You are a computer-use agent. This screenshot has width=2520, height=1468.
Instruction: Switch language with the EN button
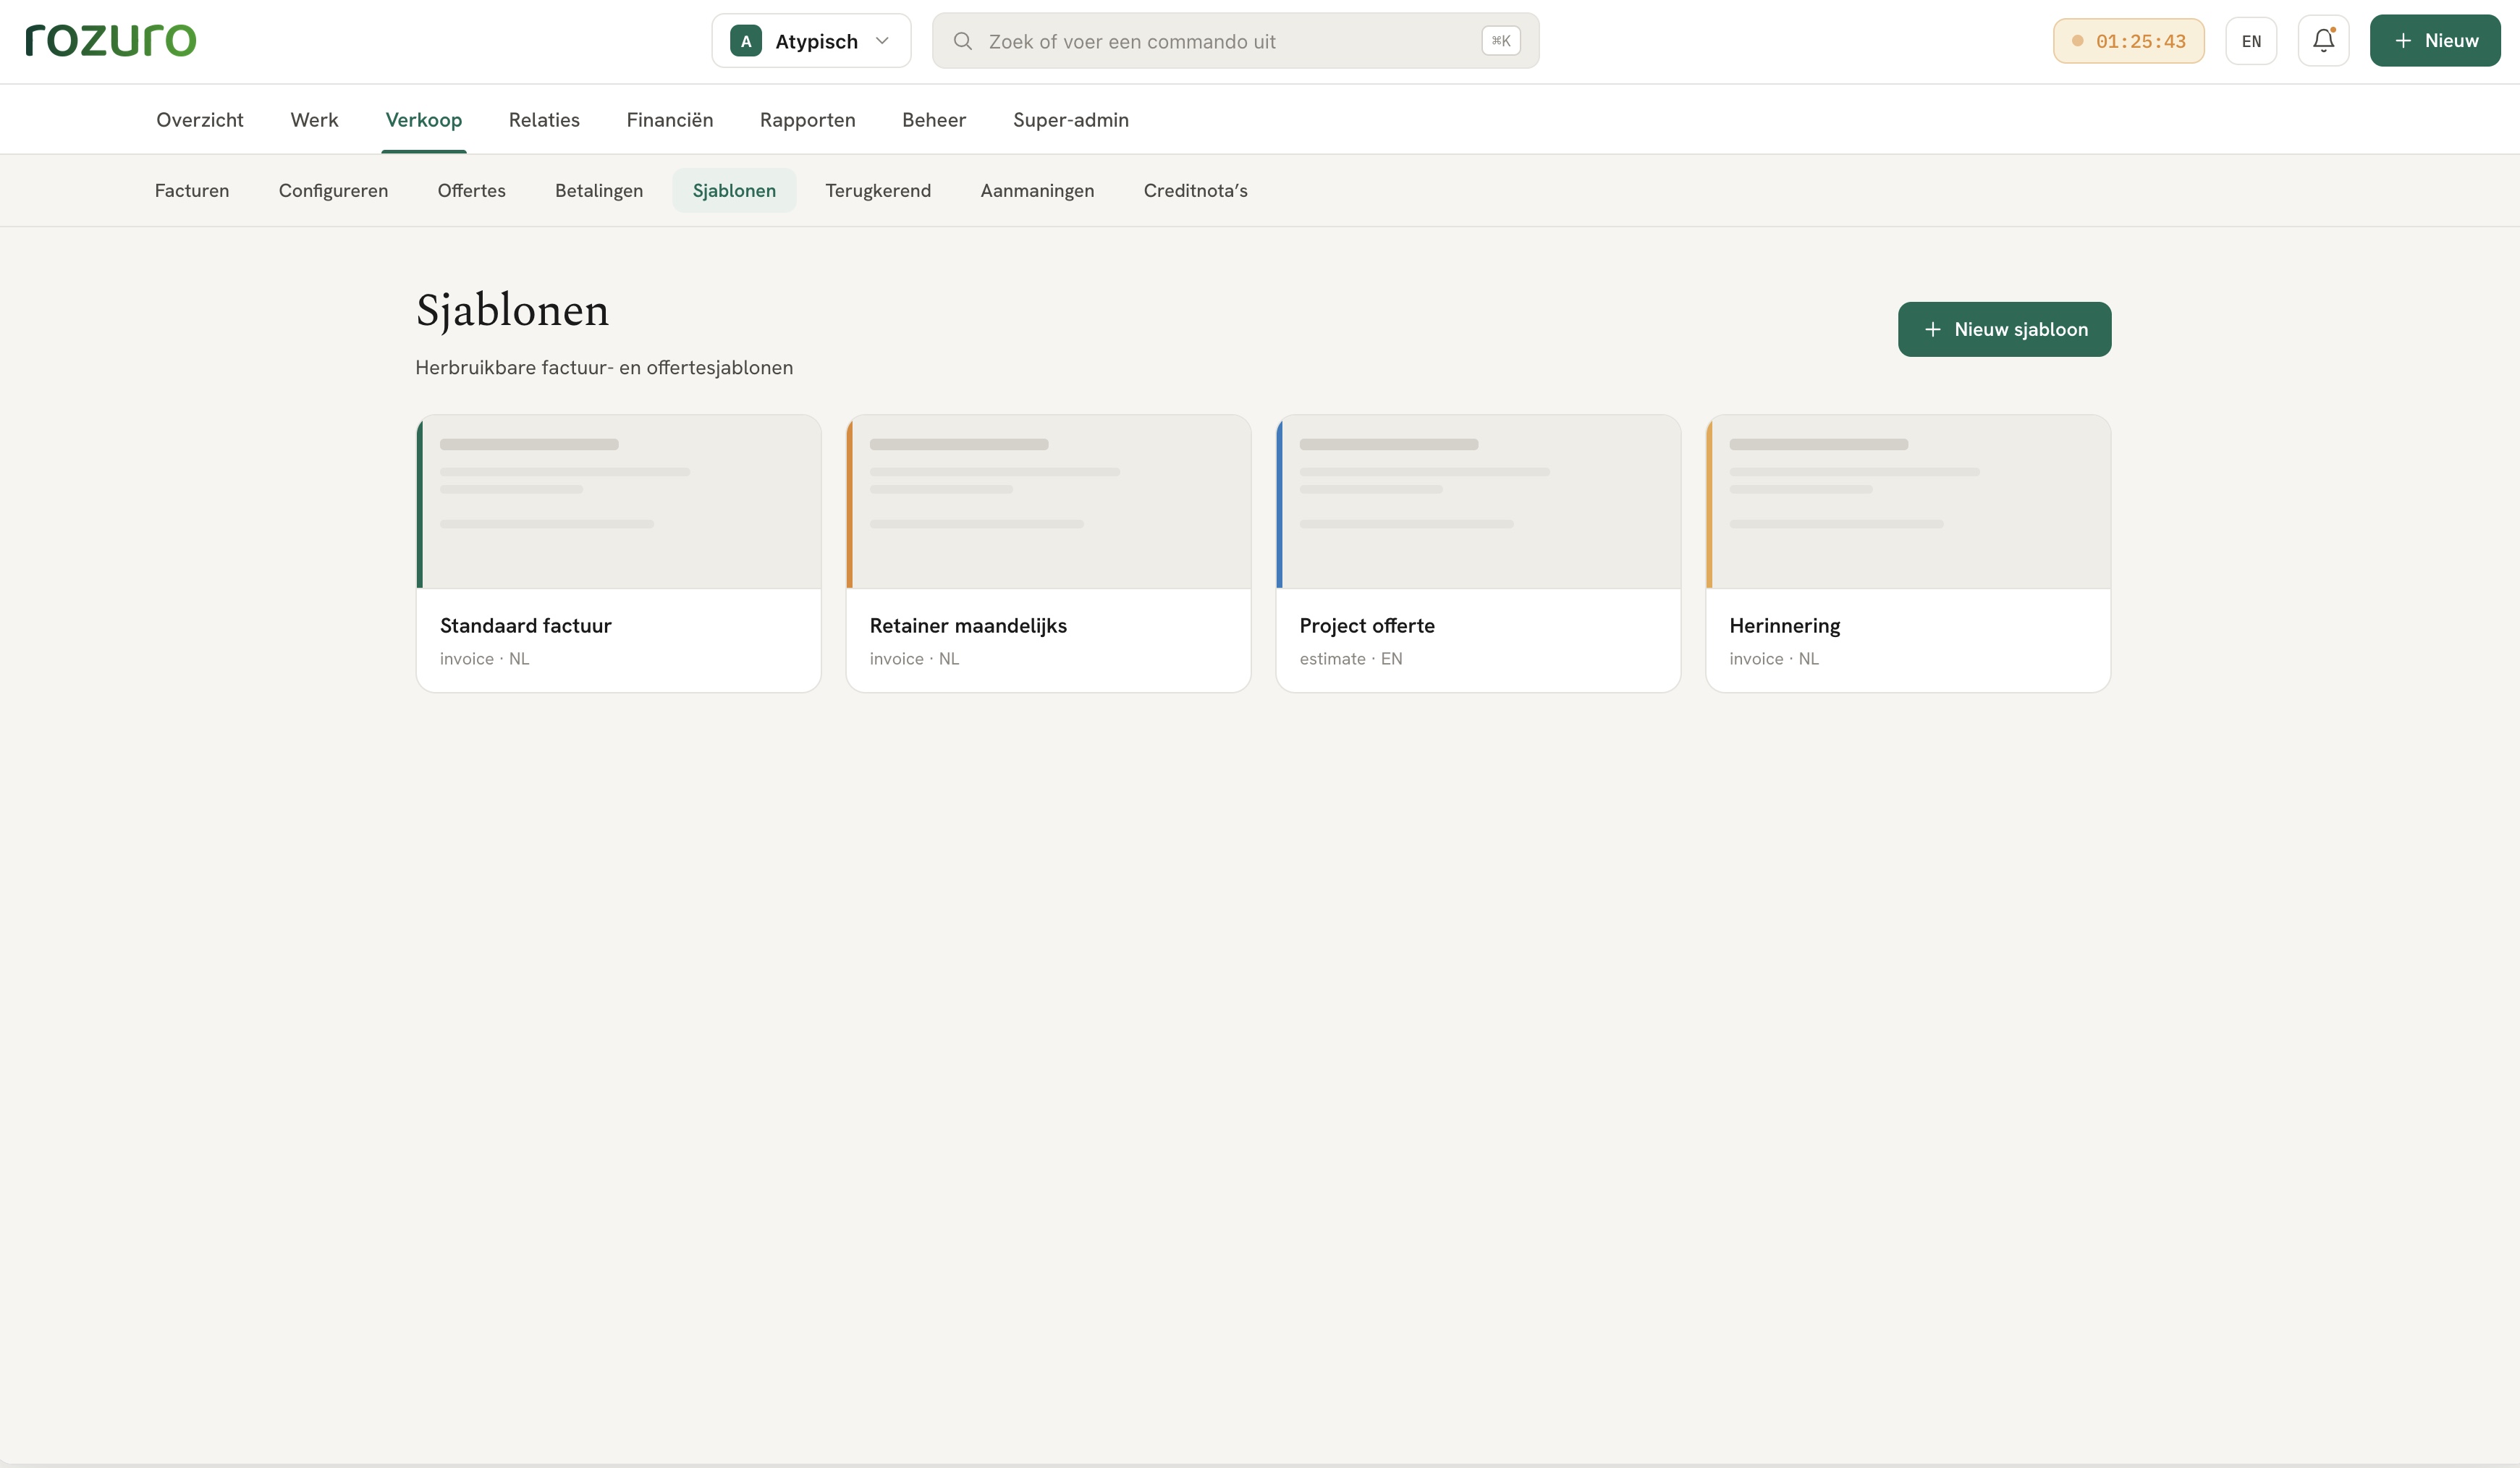[2251, 41]
